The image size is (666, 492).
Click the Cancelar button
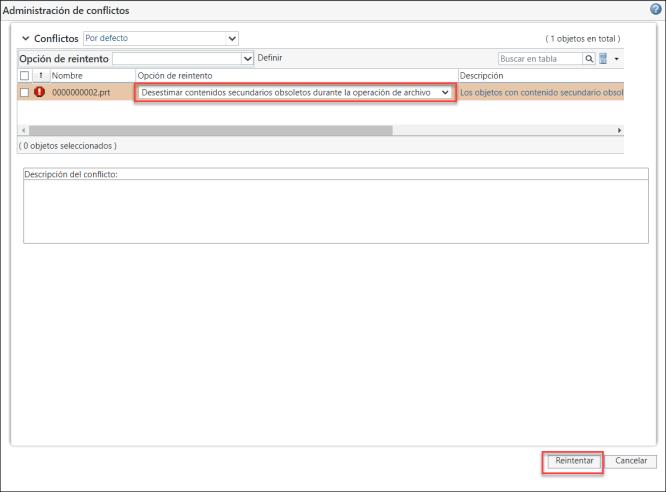[x=631, y=461]
